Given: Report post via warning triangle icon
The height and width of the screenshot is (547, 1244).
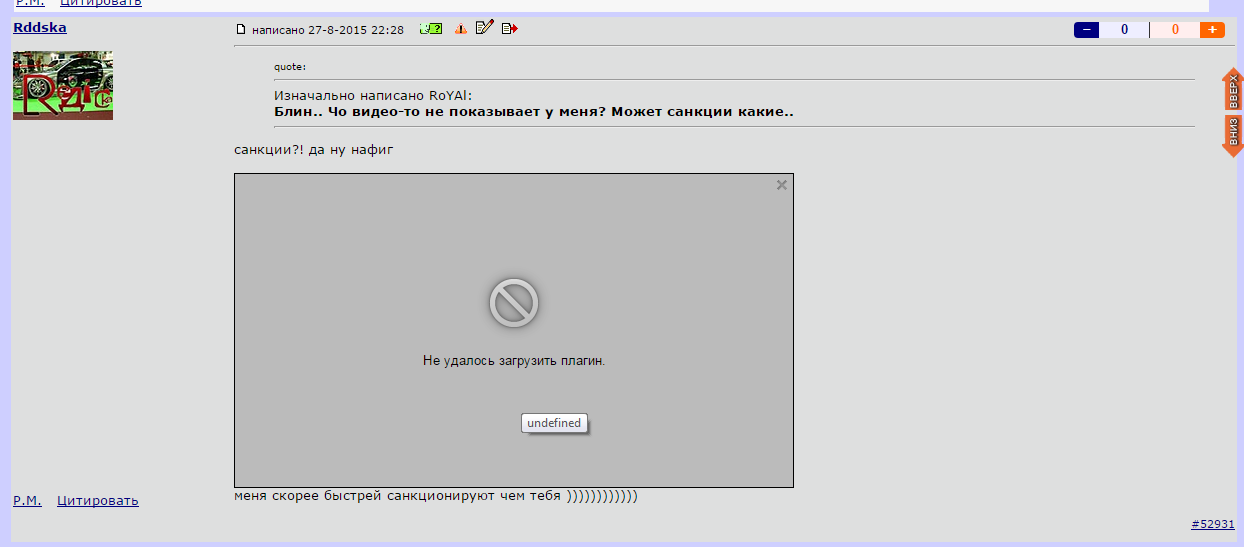Looking at the screenshot, I should coord(461,29).
